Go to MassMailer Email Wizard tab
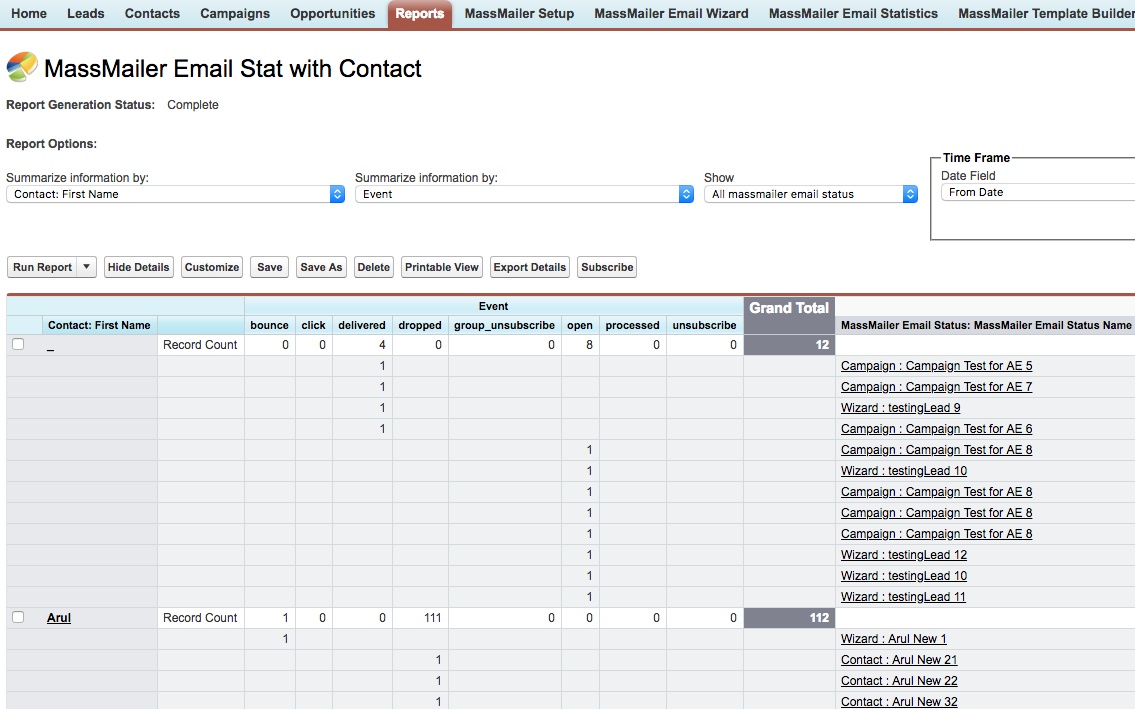The height and width of the screenshot is (709, 1135). pos(671,13)
